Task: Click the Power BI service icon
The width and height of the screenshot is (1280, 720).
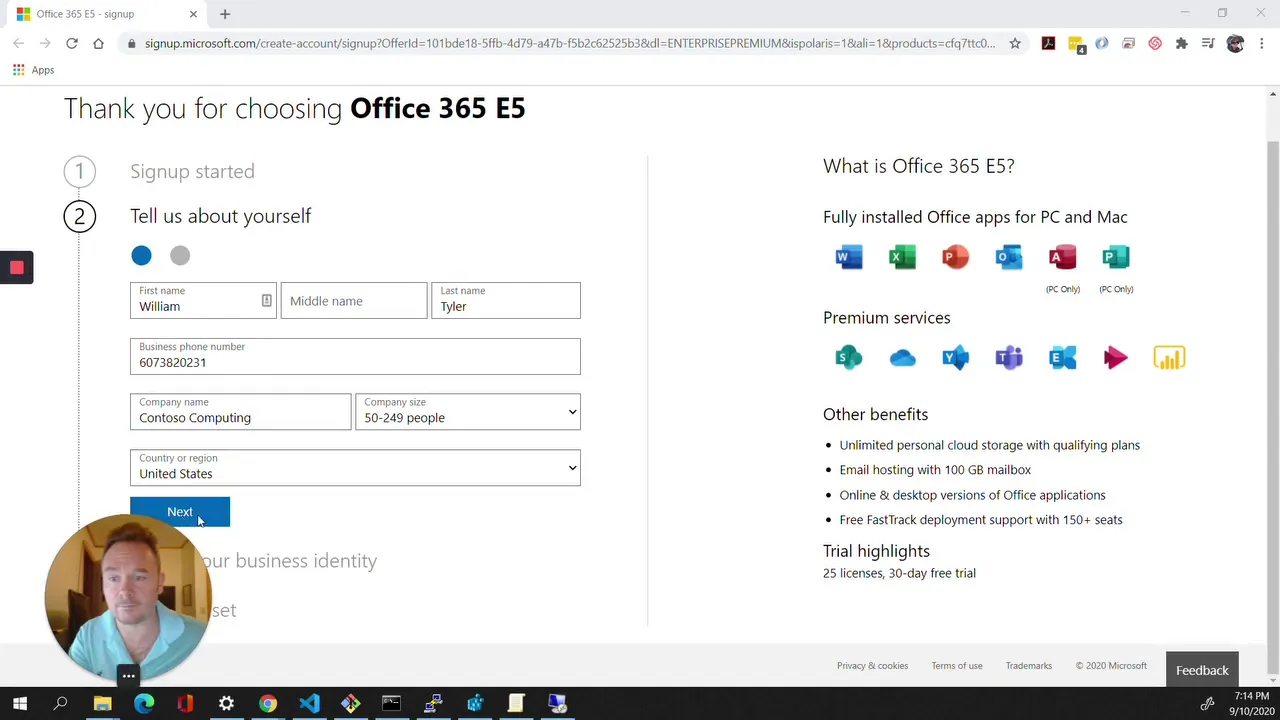Action: click(x=1169, y=357)
